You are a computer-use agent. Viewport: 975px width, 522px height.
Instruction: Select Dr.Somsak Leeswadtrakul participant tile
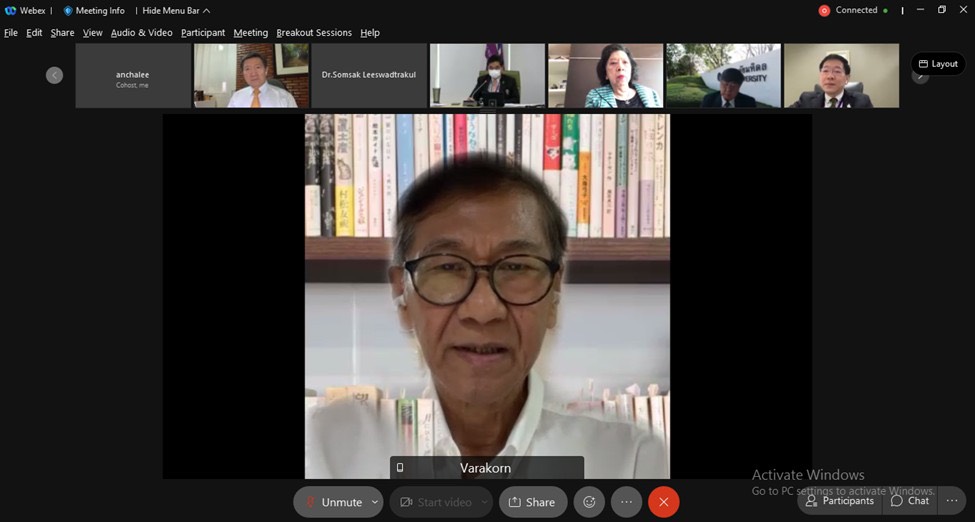tap(369, 75)
